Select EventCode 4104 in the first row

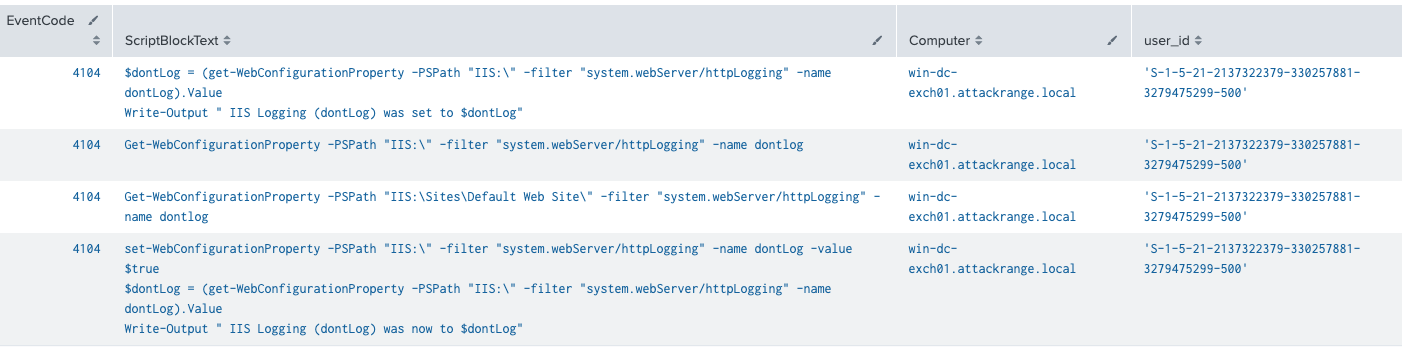(x=87, y=73)
